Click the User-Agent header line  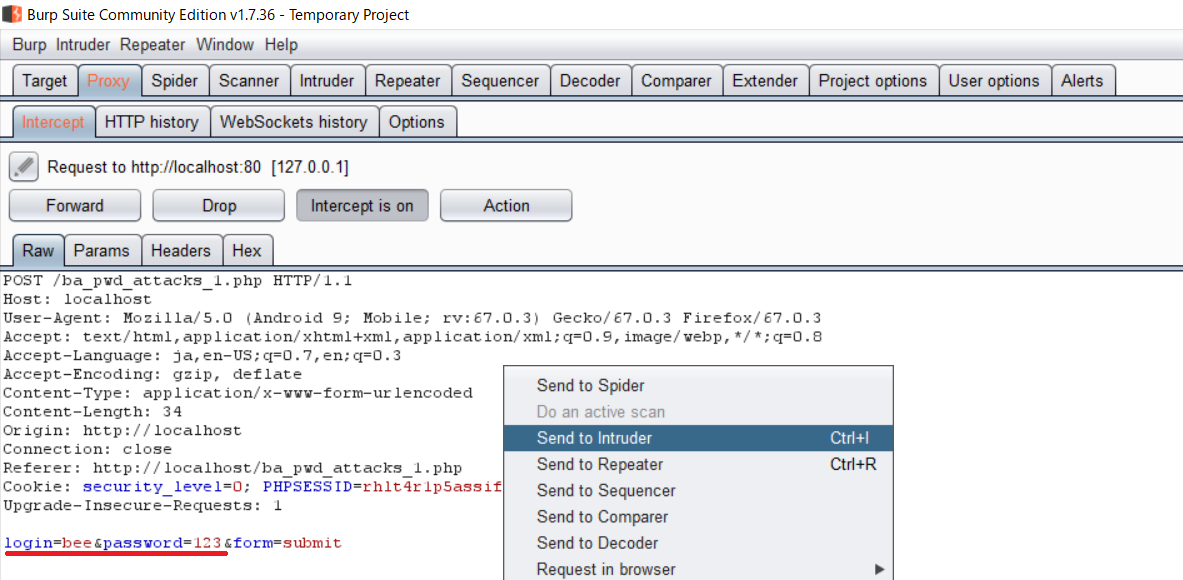pyautogui.click(x=412, y=318)
